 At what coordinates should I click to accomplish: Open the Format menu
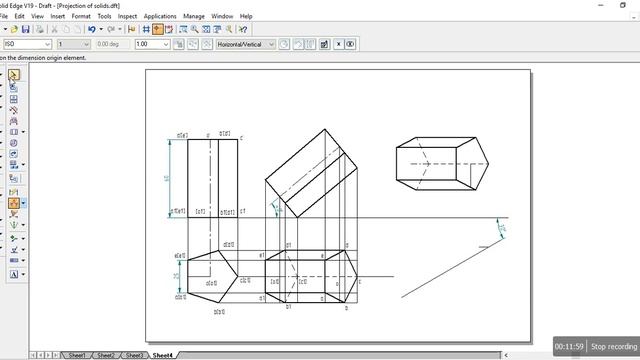[x=81, y=16]
